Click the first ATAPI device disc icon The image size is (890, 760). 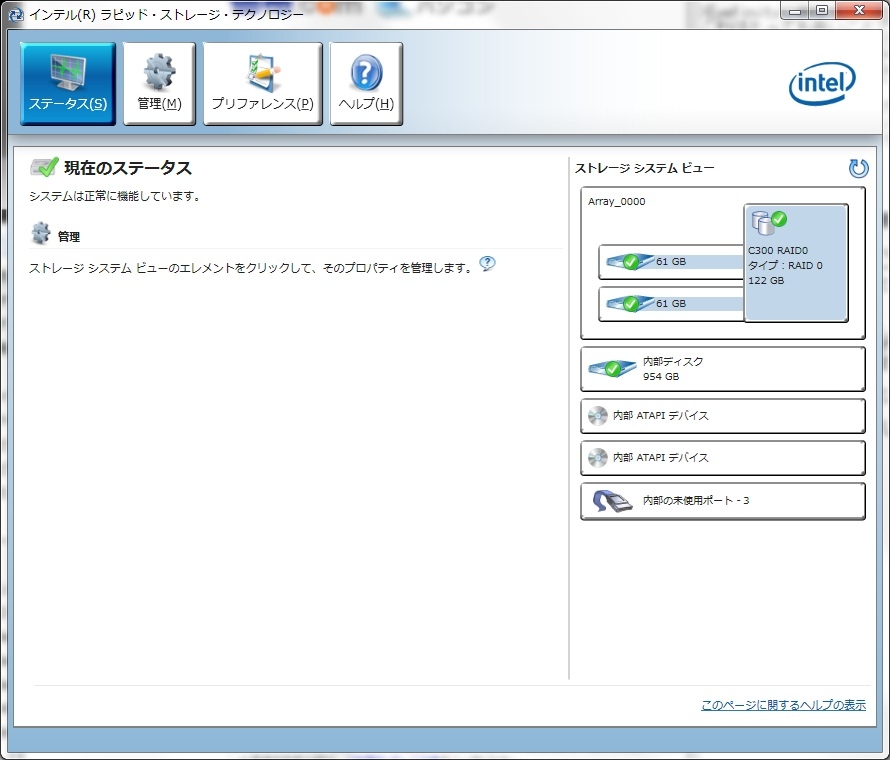coord(597,415)
